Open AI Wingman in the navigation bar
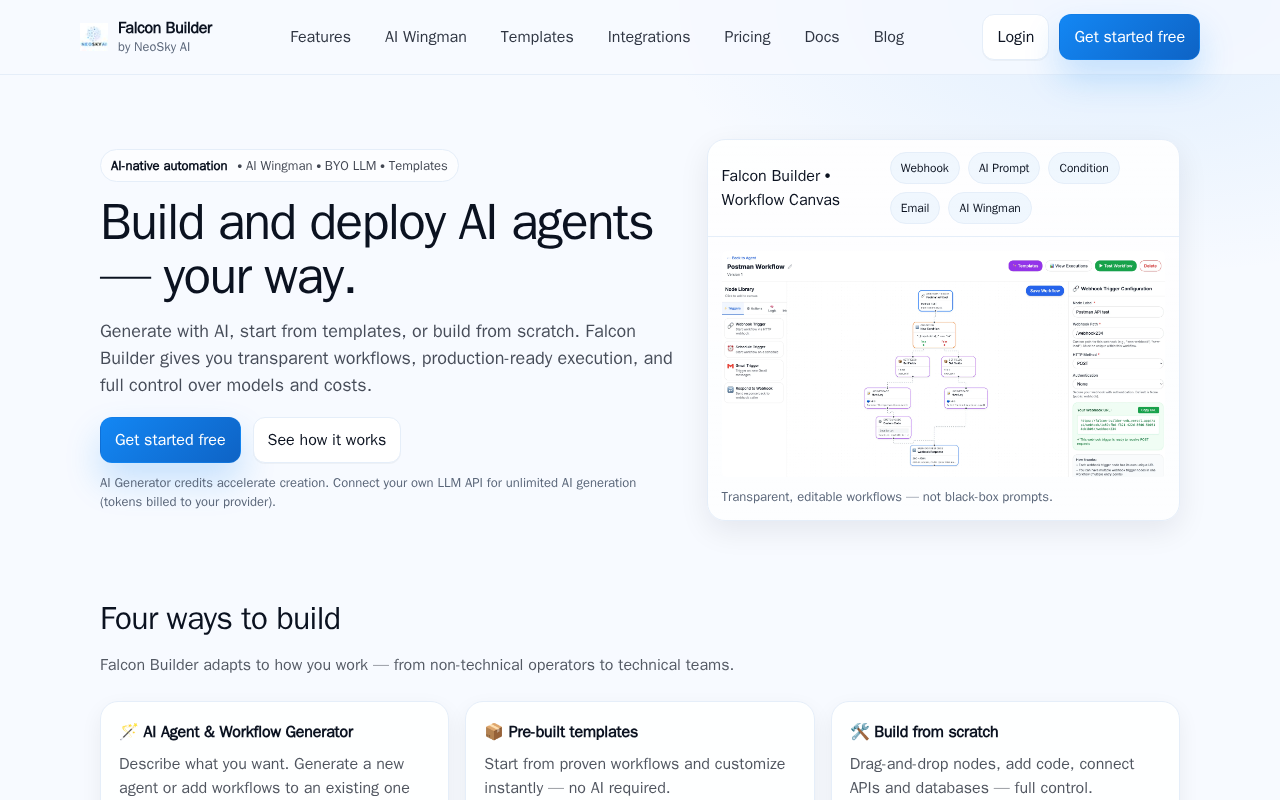Screen dimensions: 1280x800 (x=426, y=37)
